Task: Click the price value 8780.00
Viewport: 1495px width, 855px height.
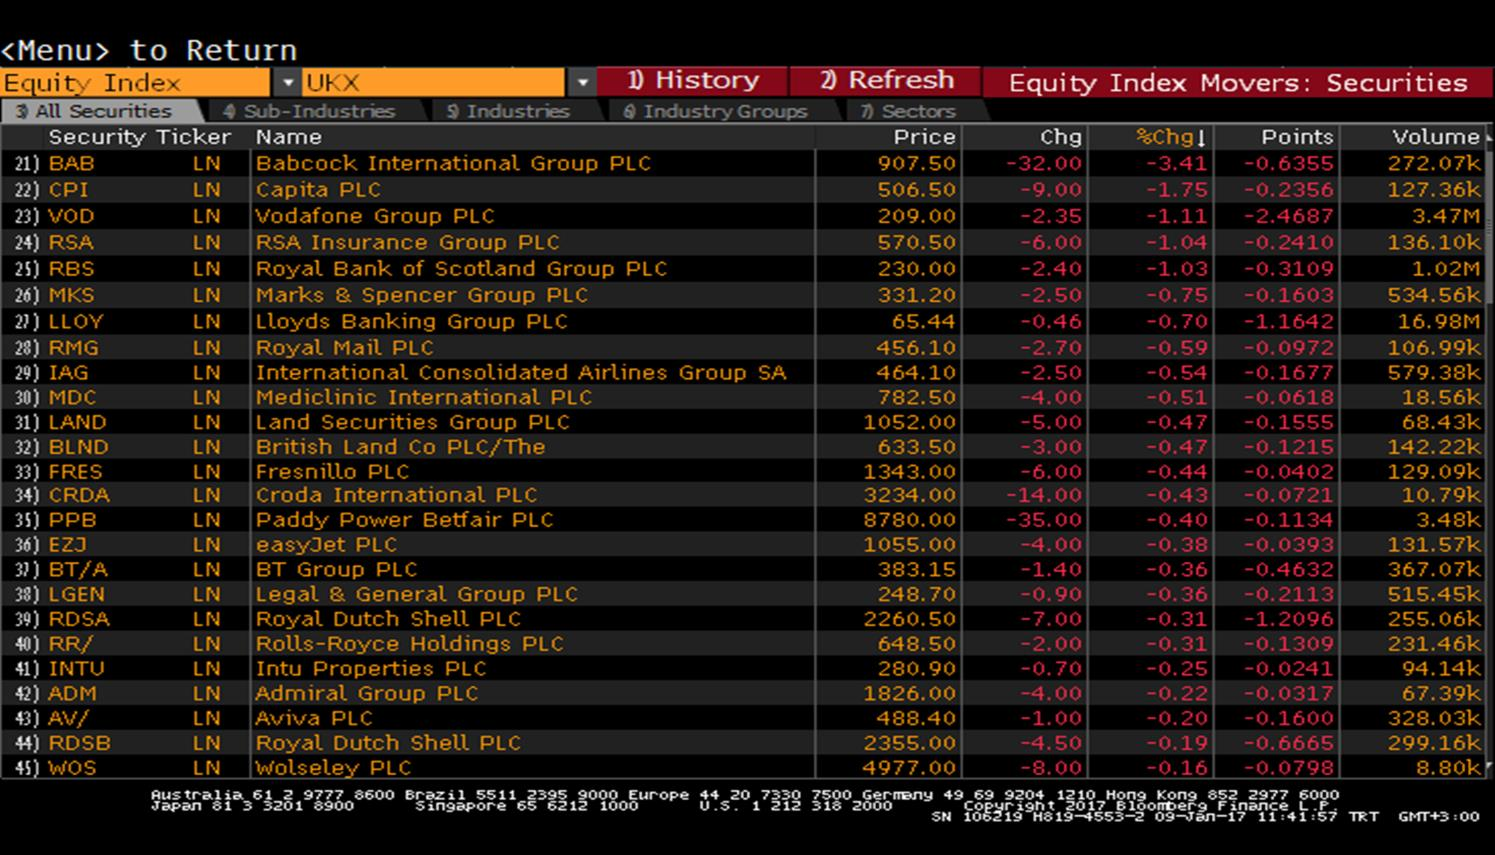Action: click(x=910, y=520)
